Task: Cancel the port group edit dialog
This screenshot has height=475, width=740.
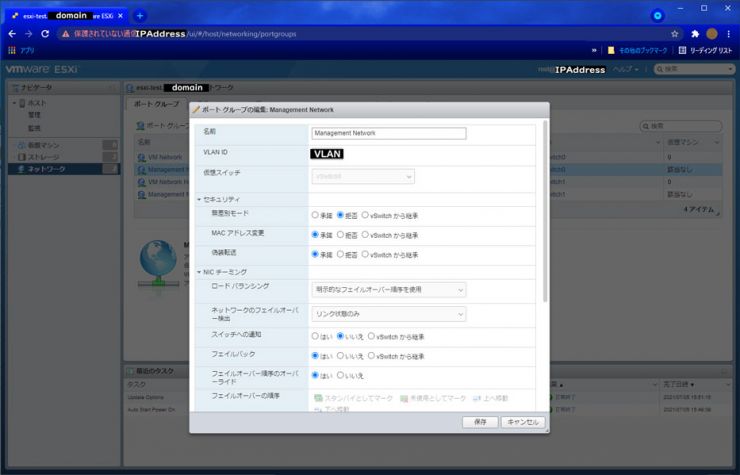Action: [523, 422]
